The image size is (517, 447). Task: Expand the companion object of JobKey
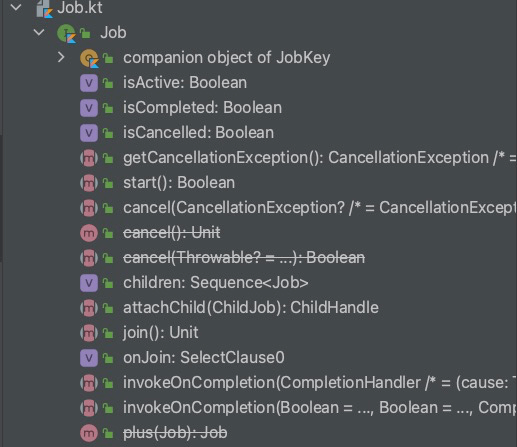(x=61, y=57)
